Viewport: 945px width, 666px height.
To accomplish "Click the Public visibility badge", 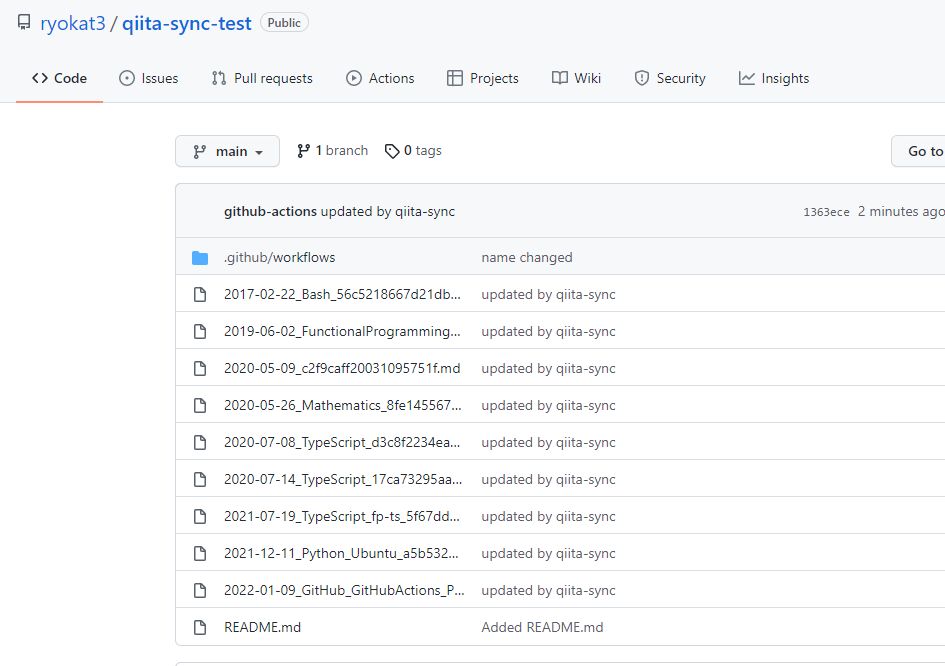I will [284, 23].
